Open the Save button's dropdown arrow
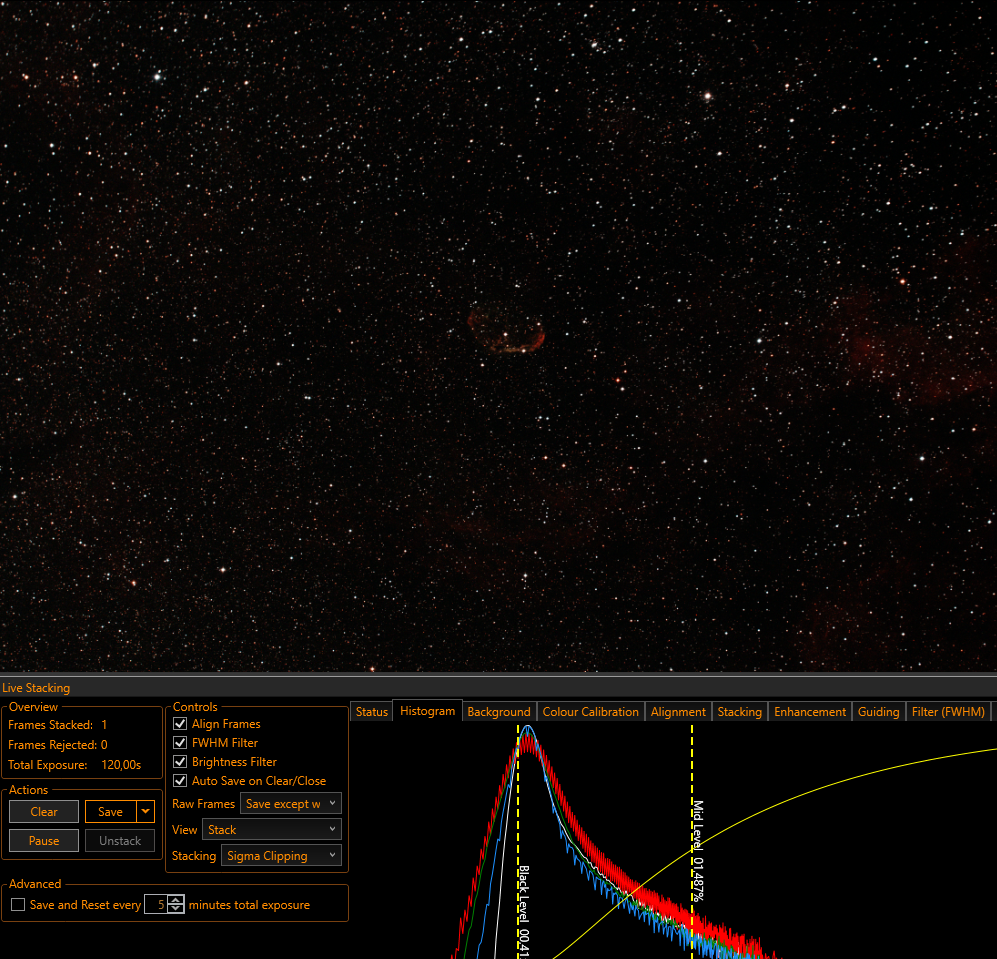This screenshot has height=959, width=997. (146, 811)
